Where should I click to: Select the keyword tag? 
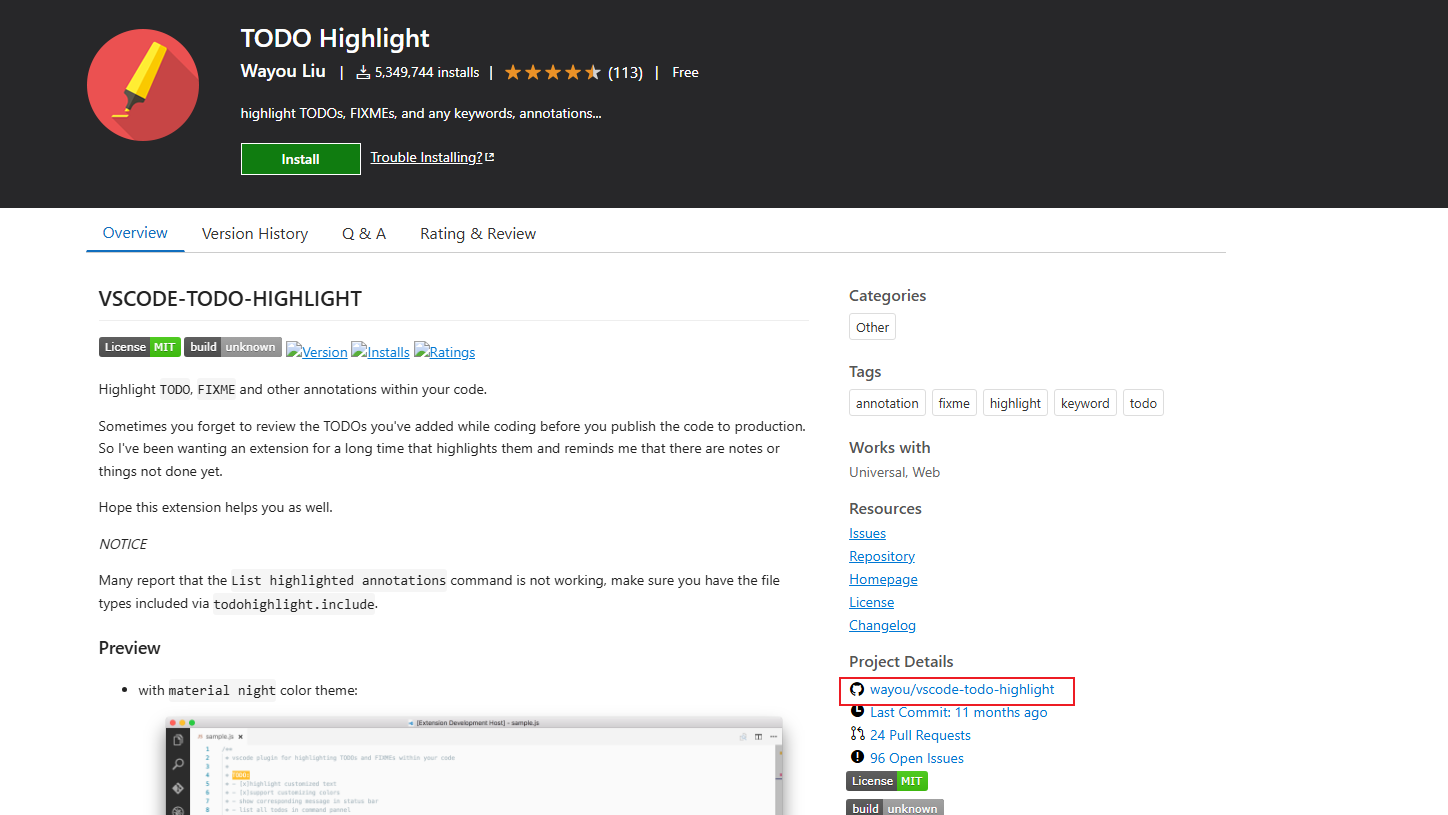(x=1085, y=403)
